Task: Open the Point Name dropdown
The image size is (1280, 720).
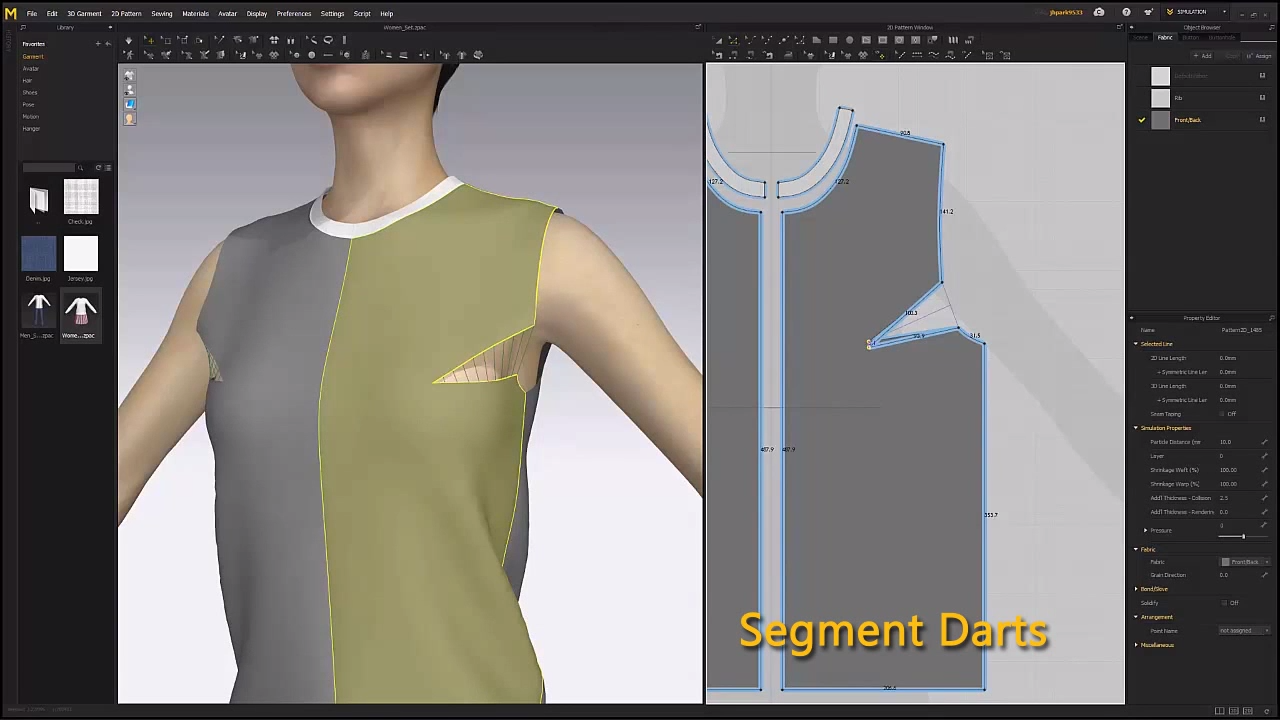Action: (1243, 630)
